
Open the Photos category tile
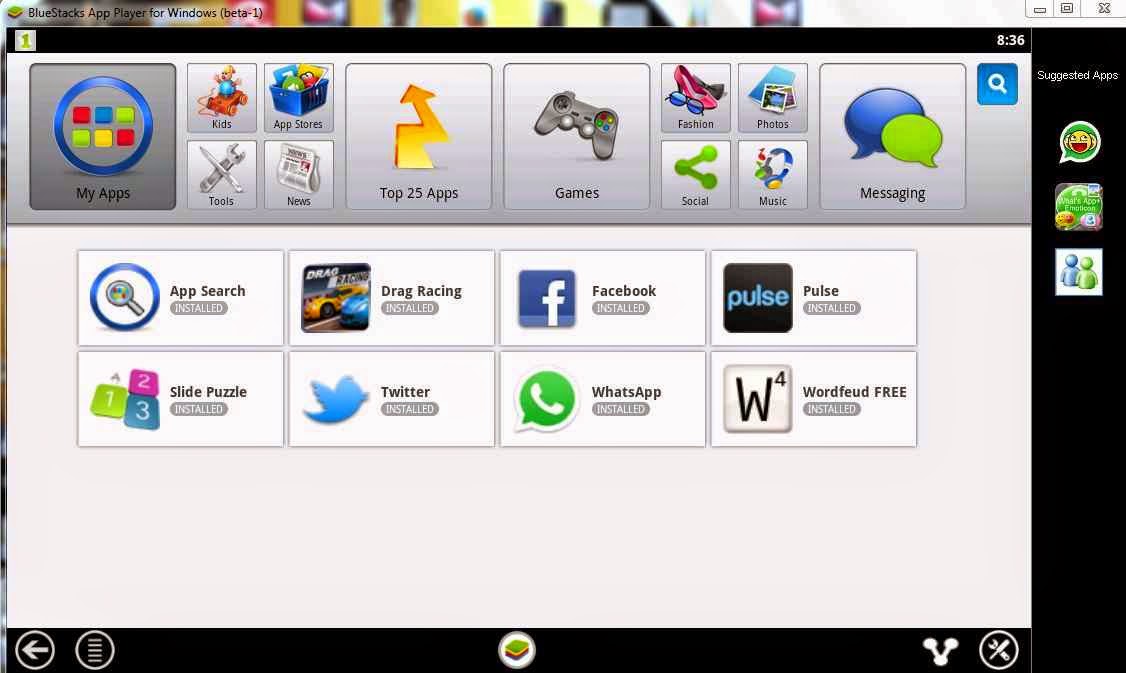(773, 98)
